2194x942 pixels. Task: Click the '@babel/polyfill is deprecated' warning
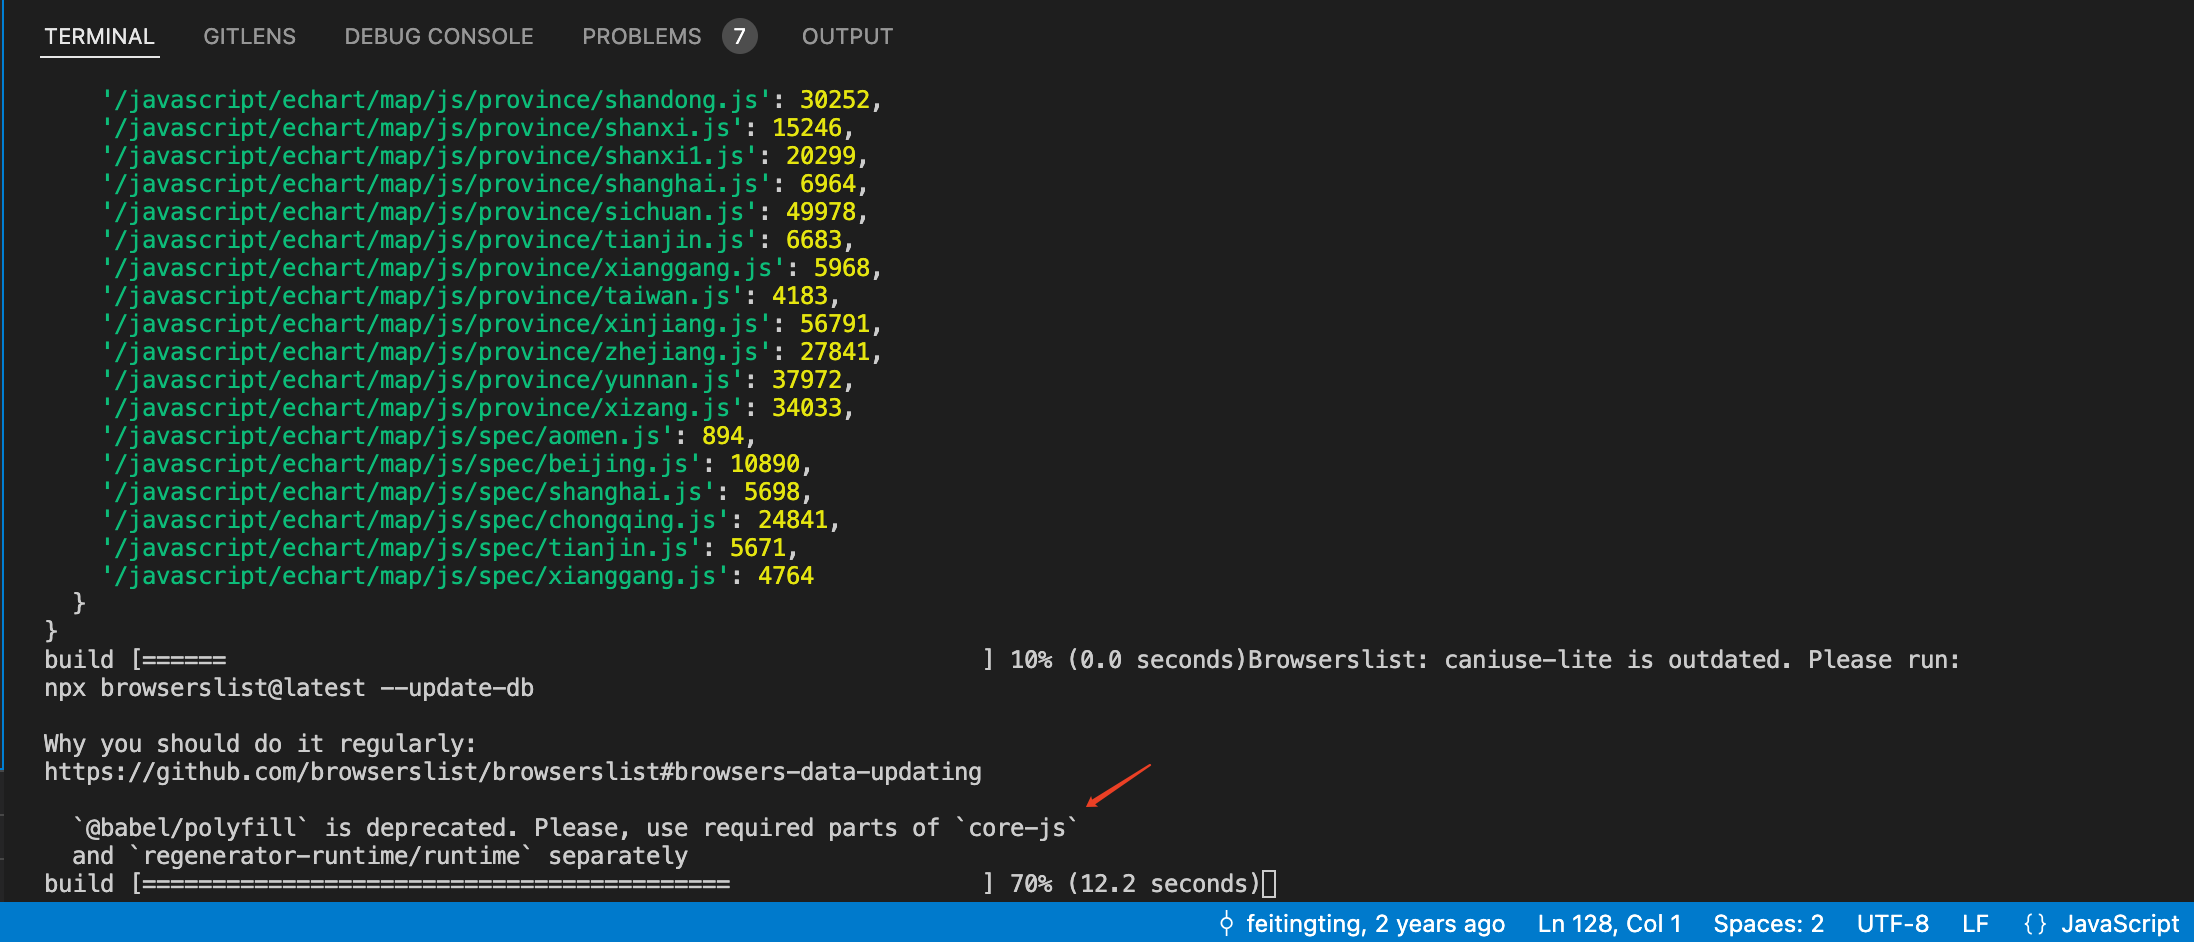575,828
